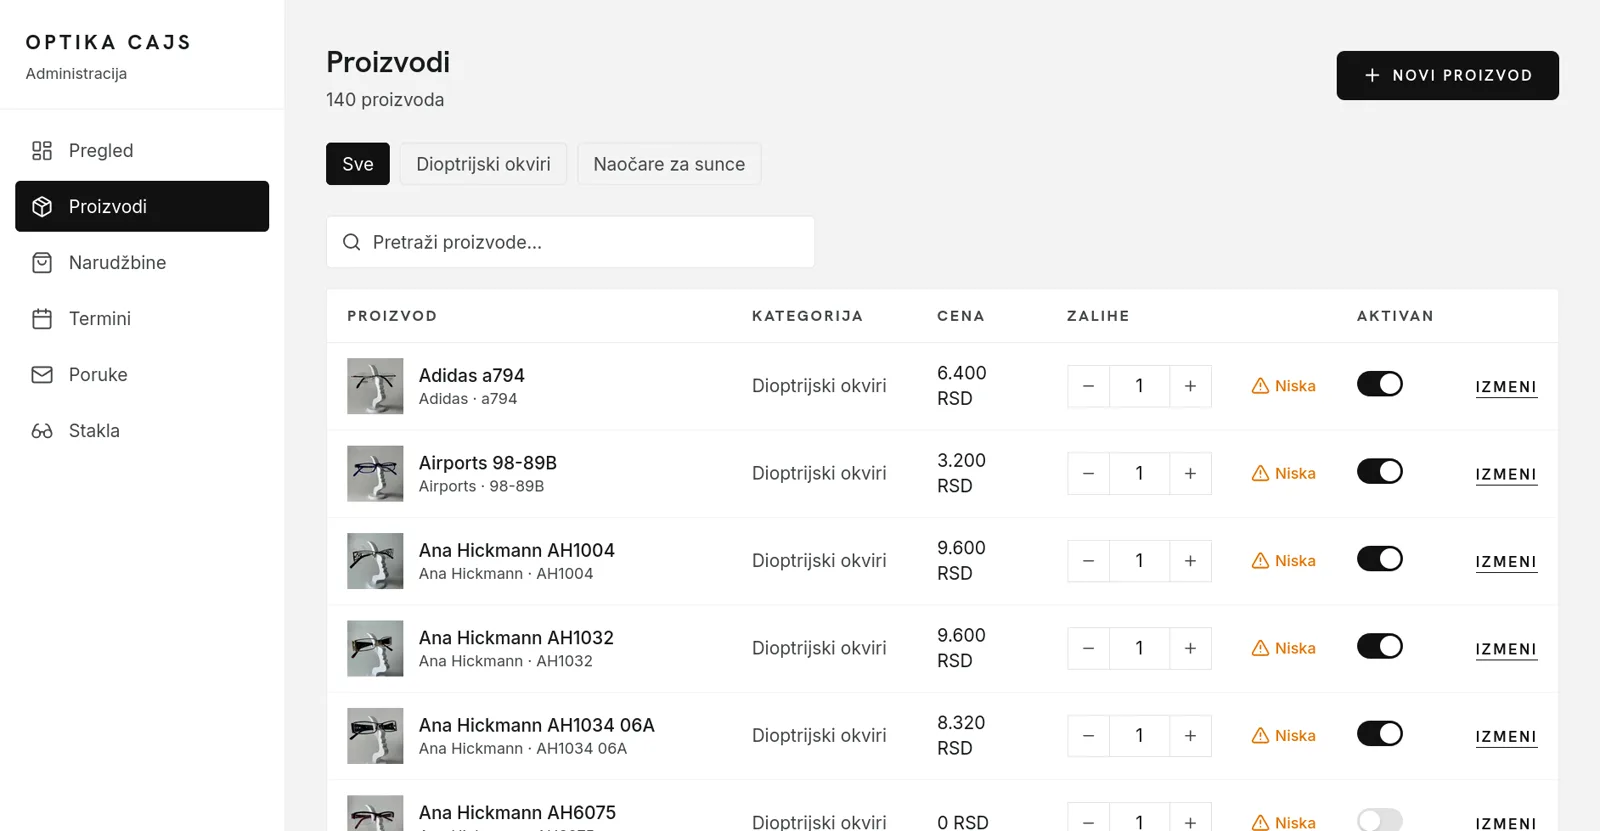Viewport: 1600px width, 831px height.
Task: Increase stock for Airports 98-89B
Action: tap(1190, 474)
